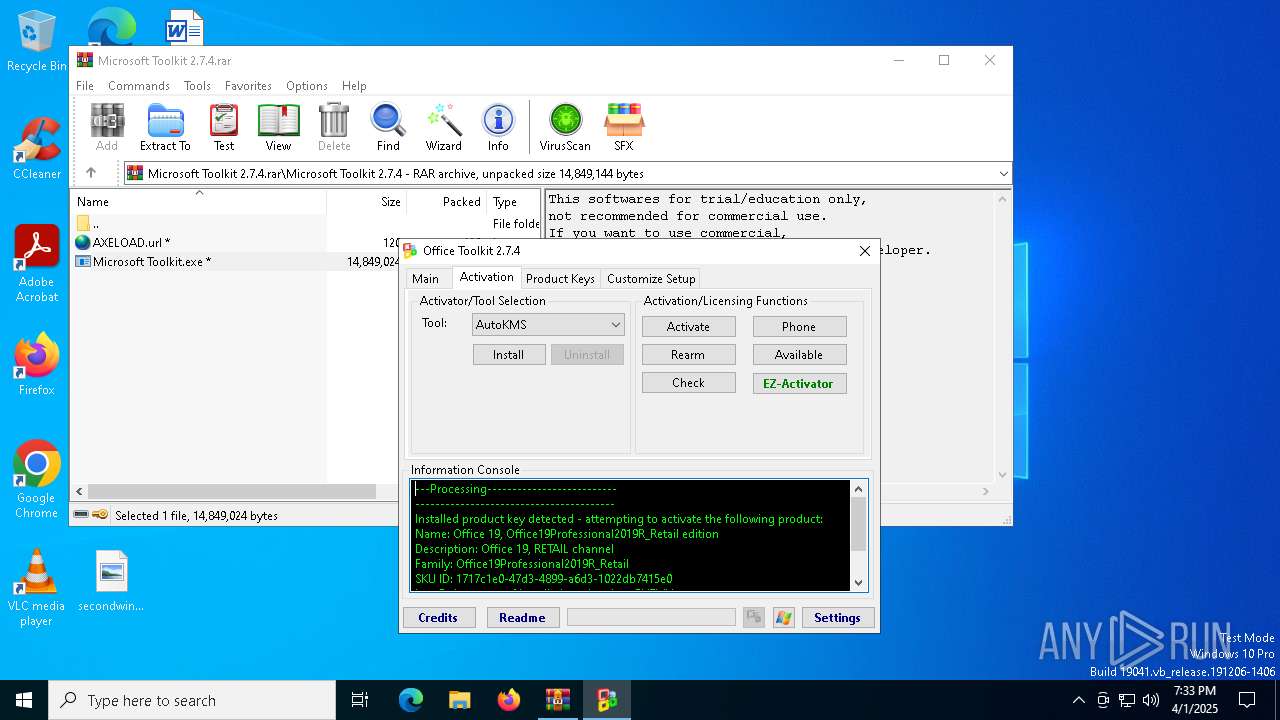Open Adobe Acrobat desktop shortcut

pyautogui.click(x=37, y=264)
